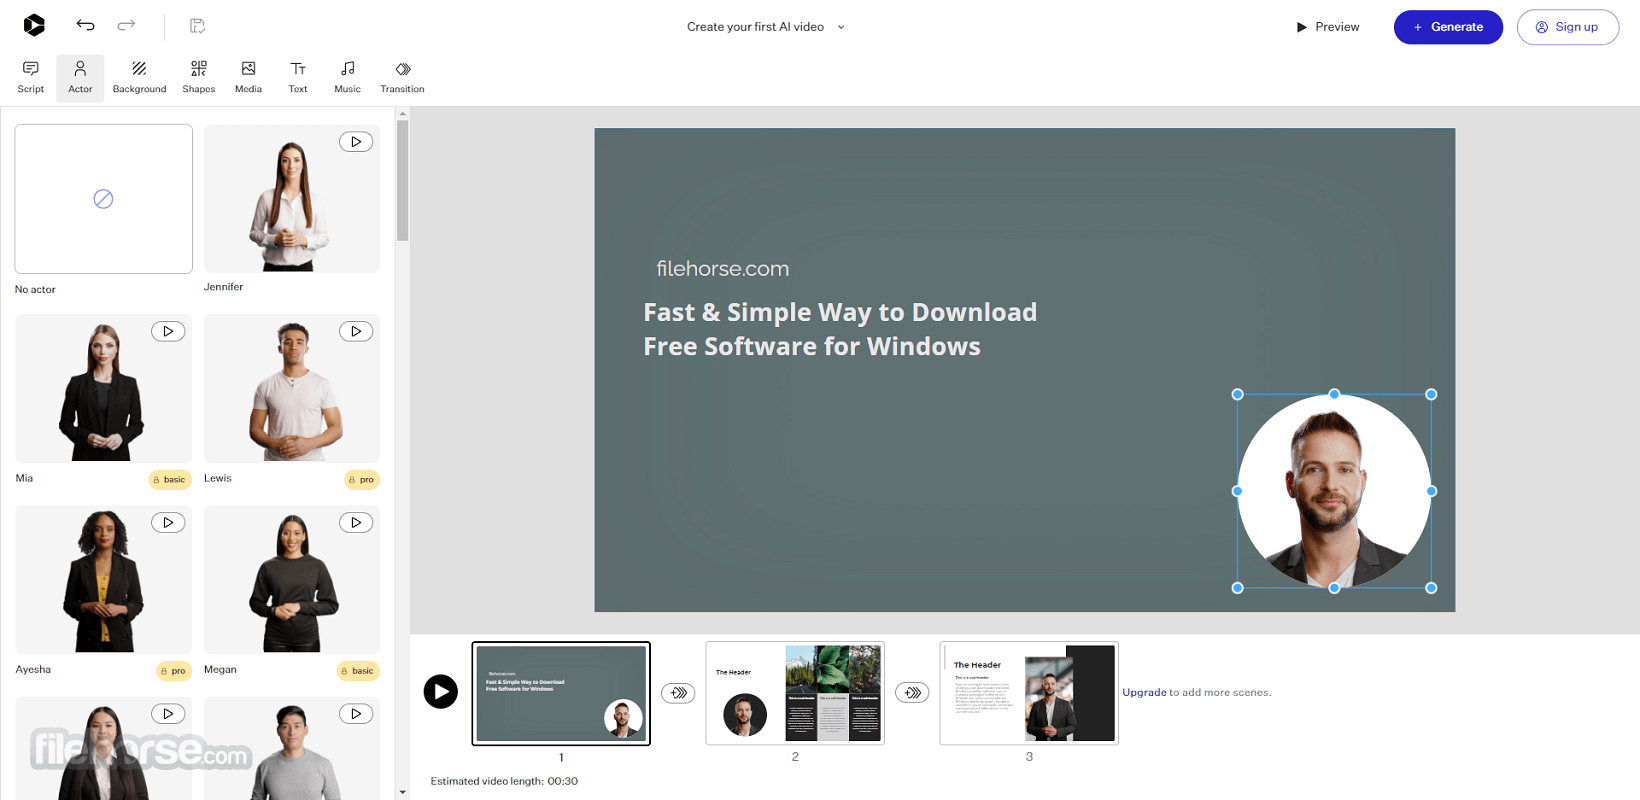Select the Megan actor thumbnail
This screenshot has width=1640, height=800.
[292, 579]
